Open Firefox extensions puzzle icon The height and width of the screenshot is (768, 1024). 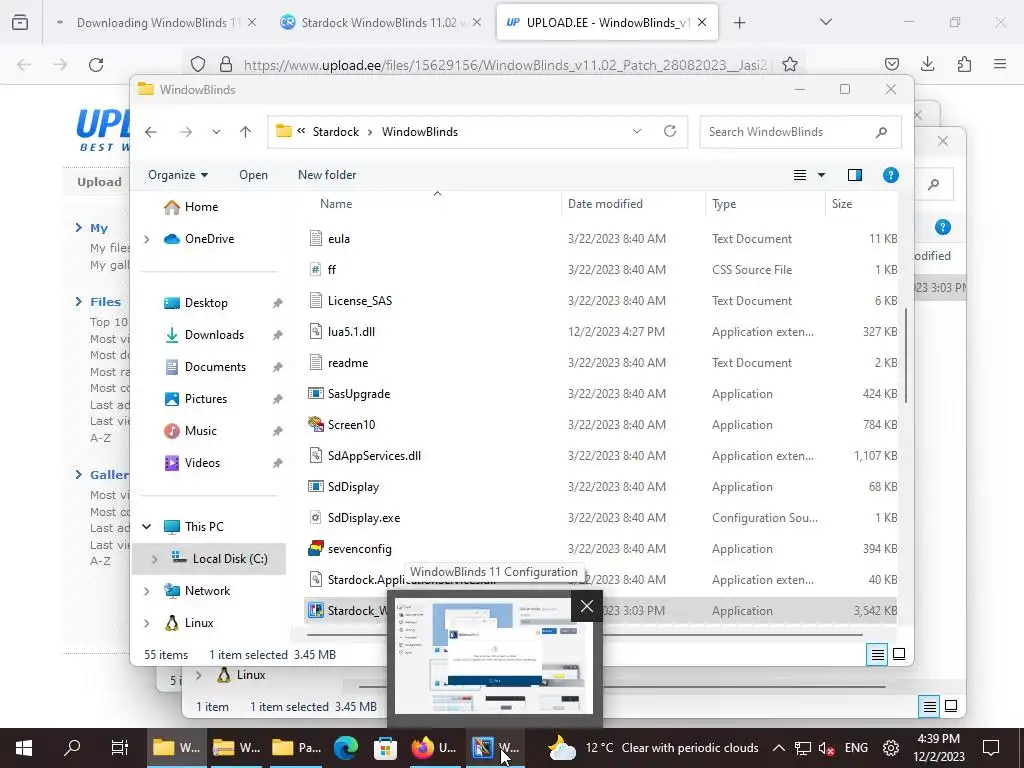tap(964, 64)
